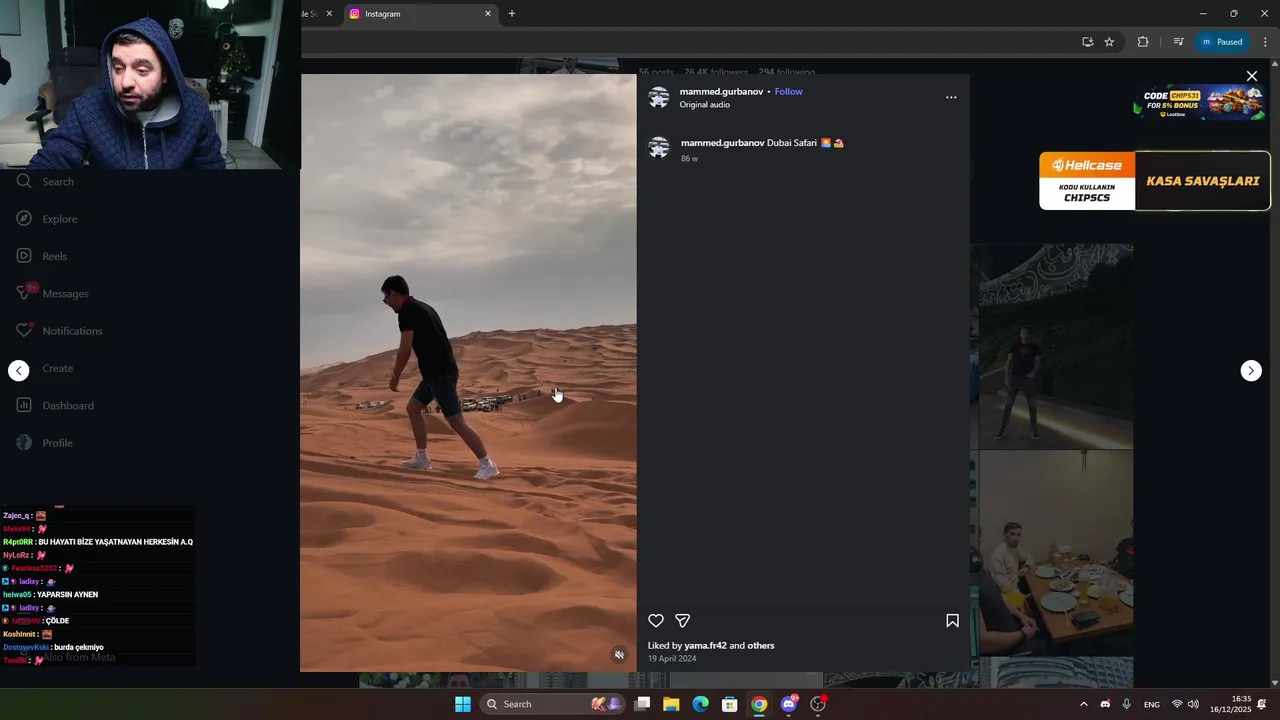This screenshot has height=720, width=1280.
Task: Open Messages in the Instagram sidebar
Action: 52,294
